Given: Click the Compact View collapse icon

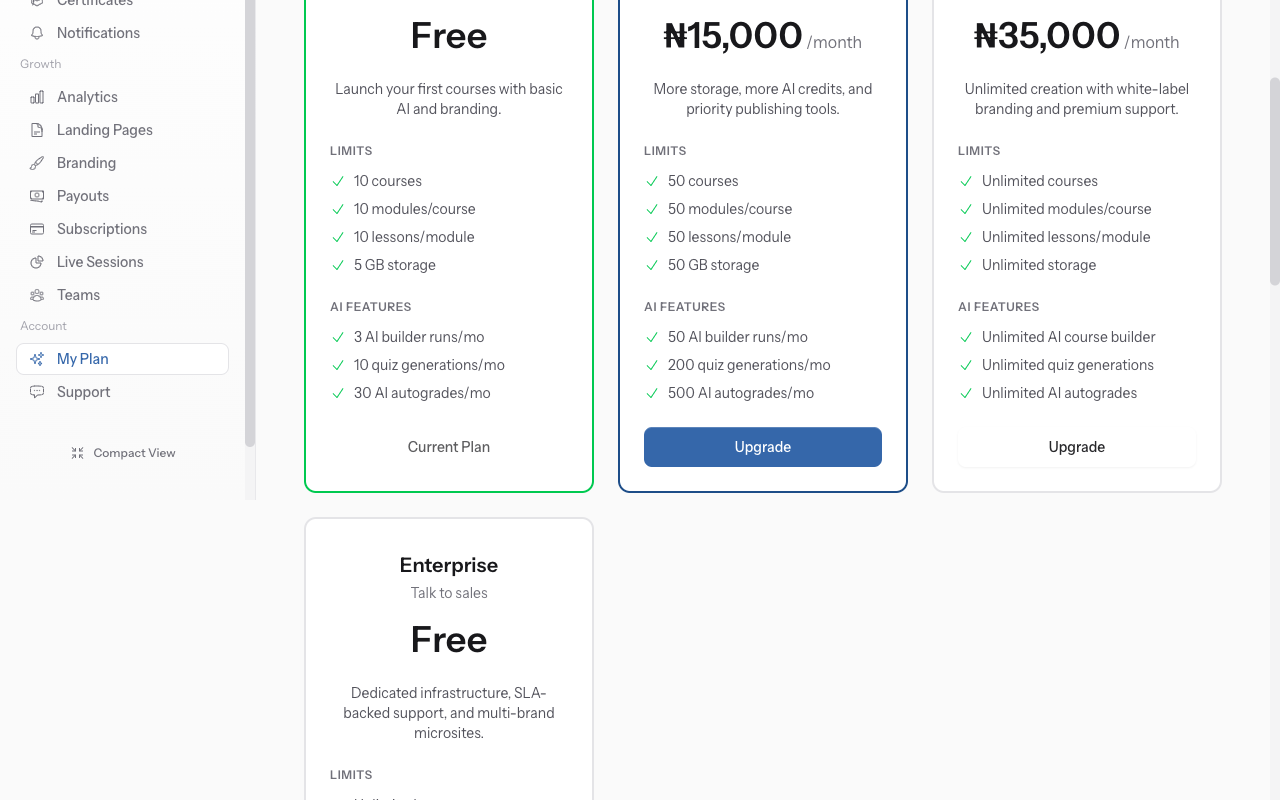Looking at the screenshot, I should (x=77, y=452).
